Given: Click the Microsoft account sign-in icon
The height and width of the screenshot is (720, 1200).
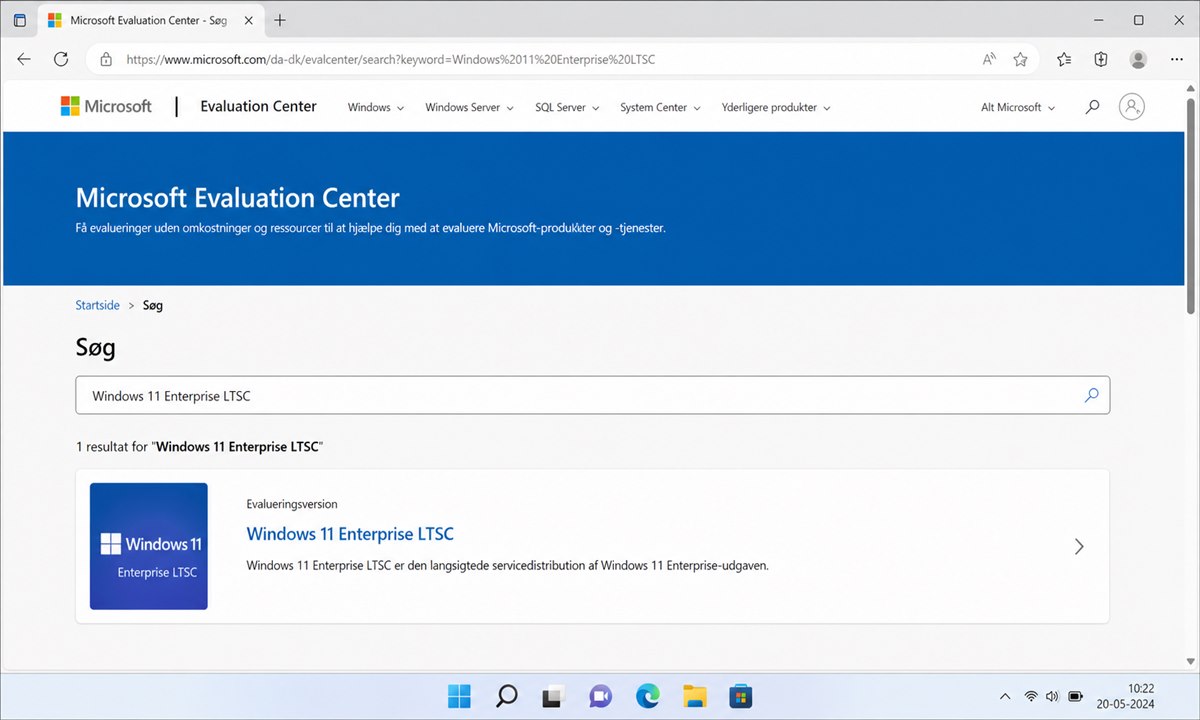Looking at the screenshot, I should point(1132,106).
